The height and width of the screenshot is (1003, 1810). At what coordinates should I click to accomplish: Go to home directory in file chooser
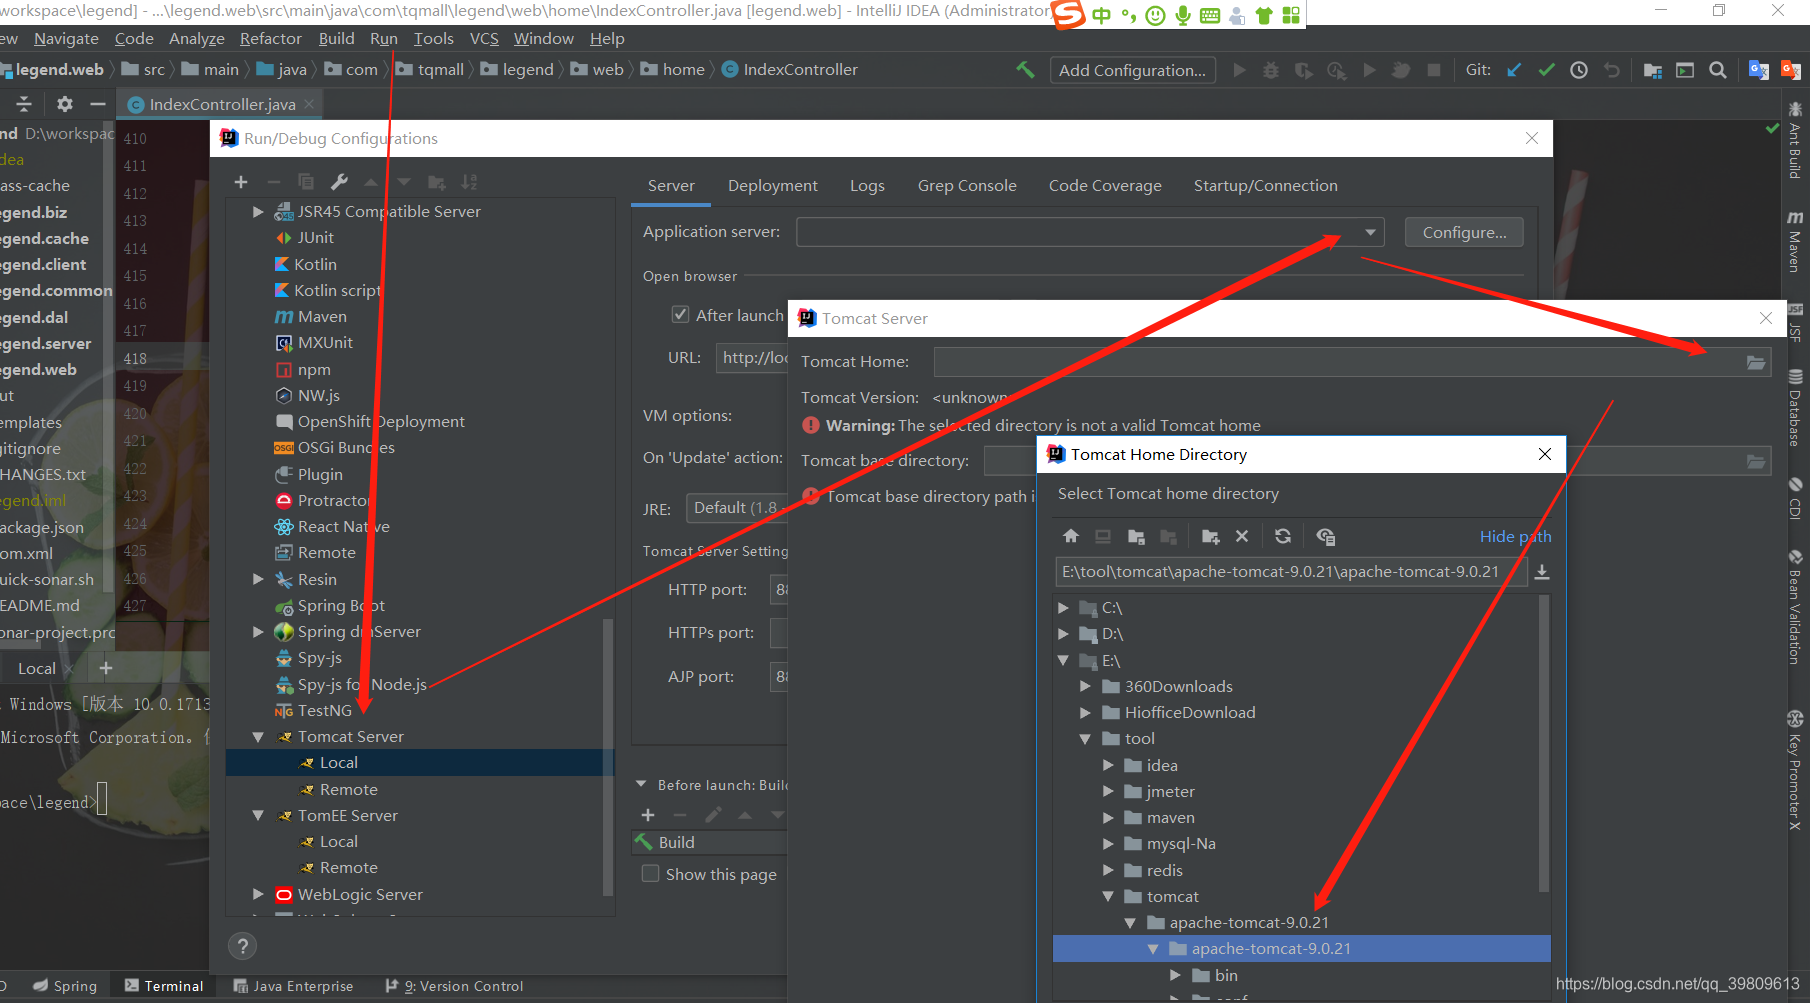click(x=1071, y=537)
